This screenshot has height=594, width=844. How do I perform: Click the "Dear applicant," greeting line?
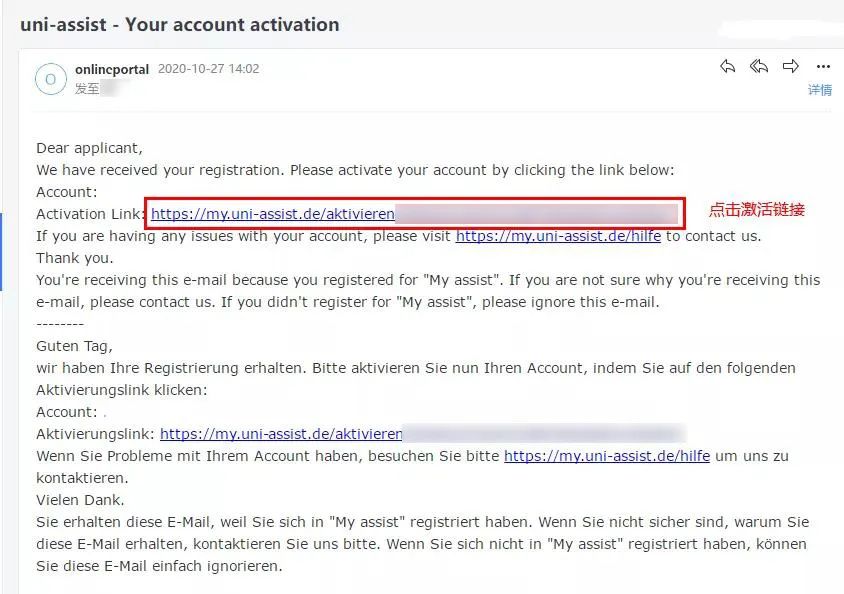pyautogui.click(x=90, y=148)
